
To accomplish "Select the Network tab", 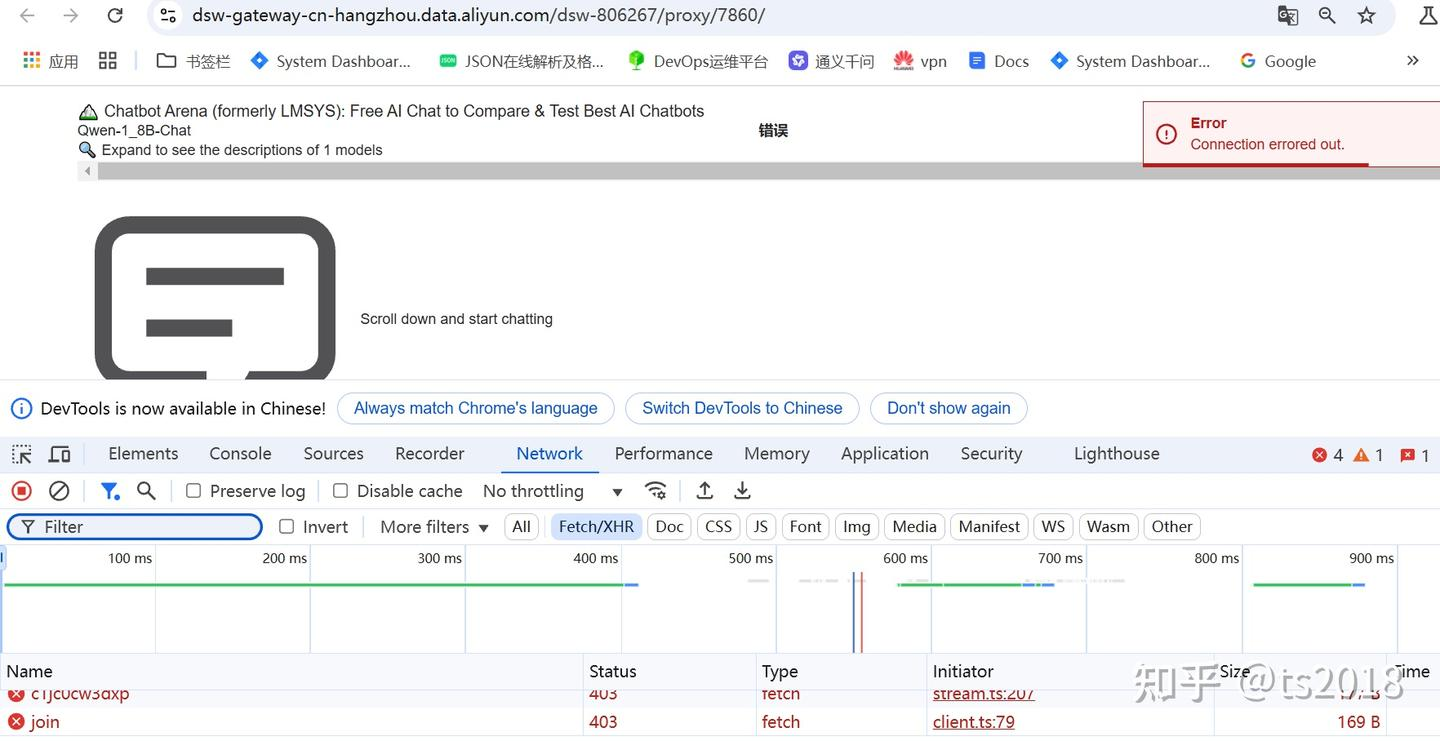I will (550, 454).
